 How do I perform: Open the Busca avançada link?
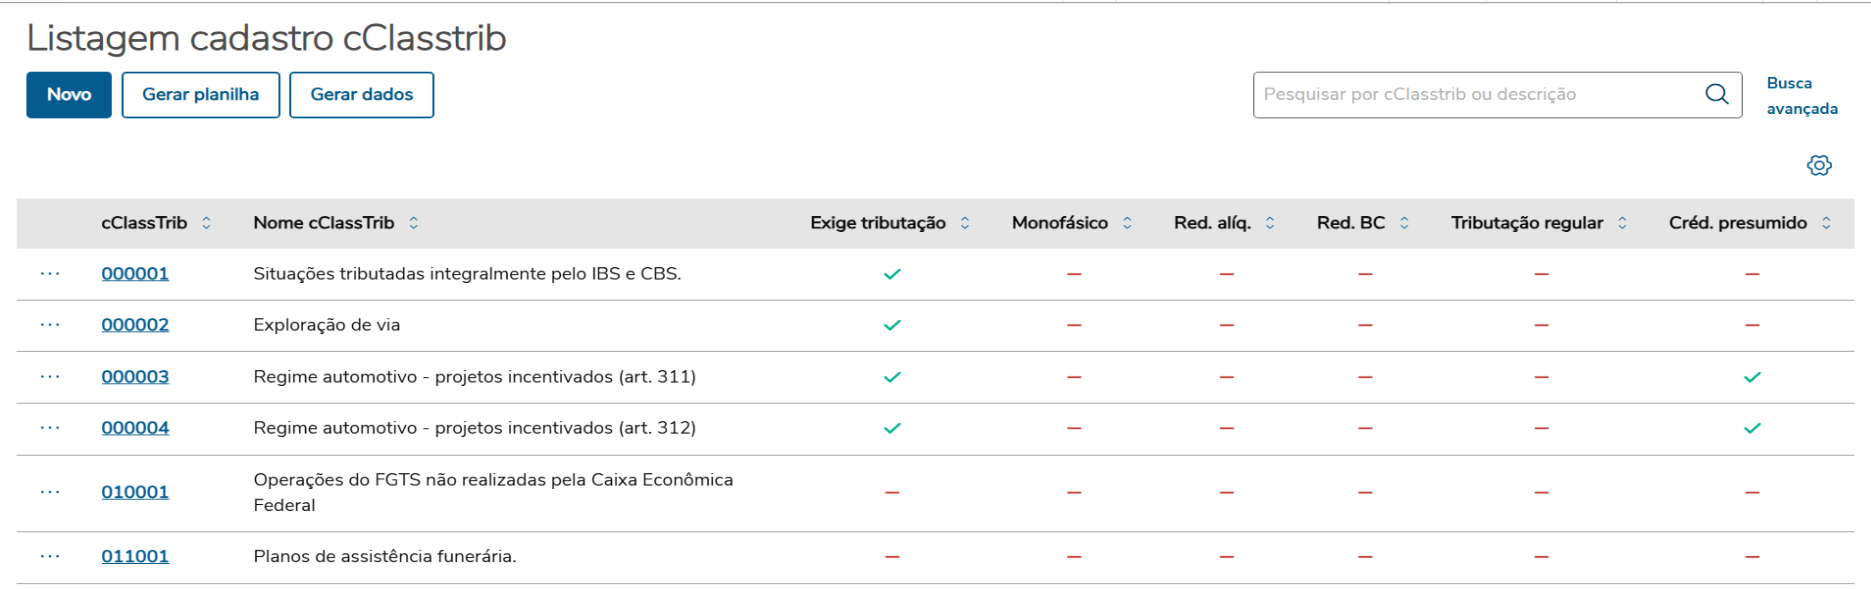click(1801, 96)
